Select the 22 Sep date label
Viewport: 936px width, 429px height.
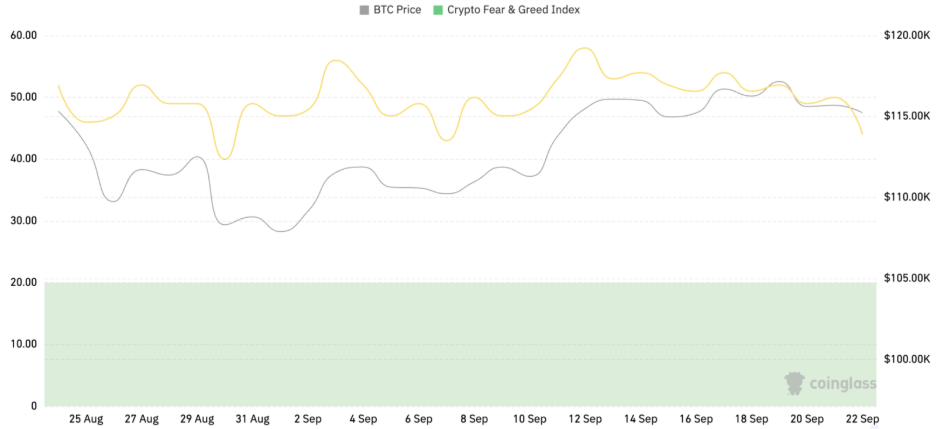[861, 419]
